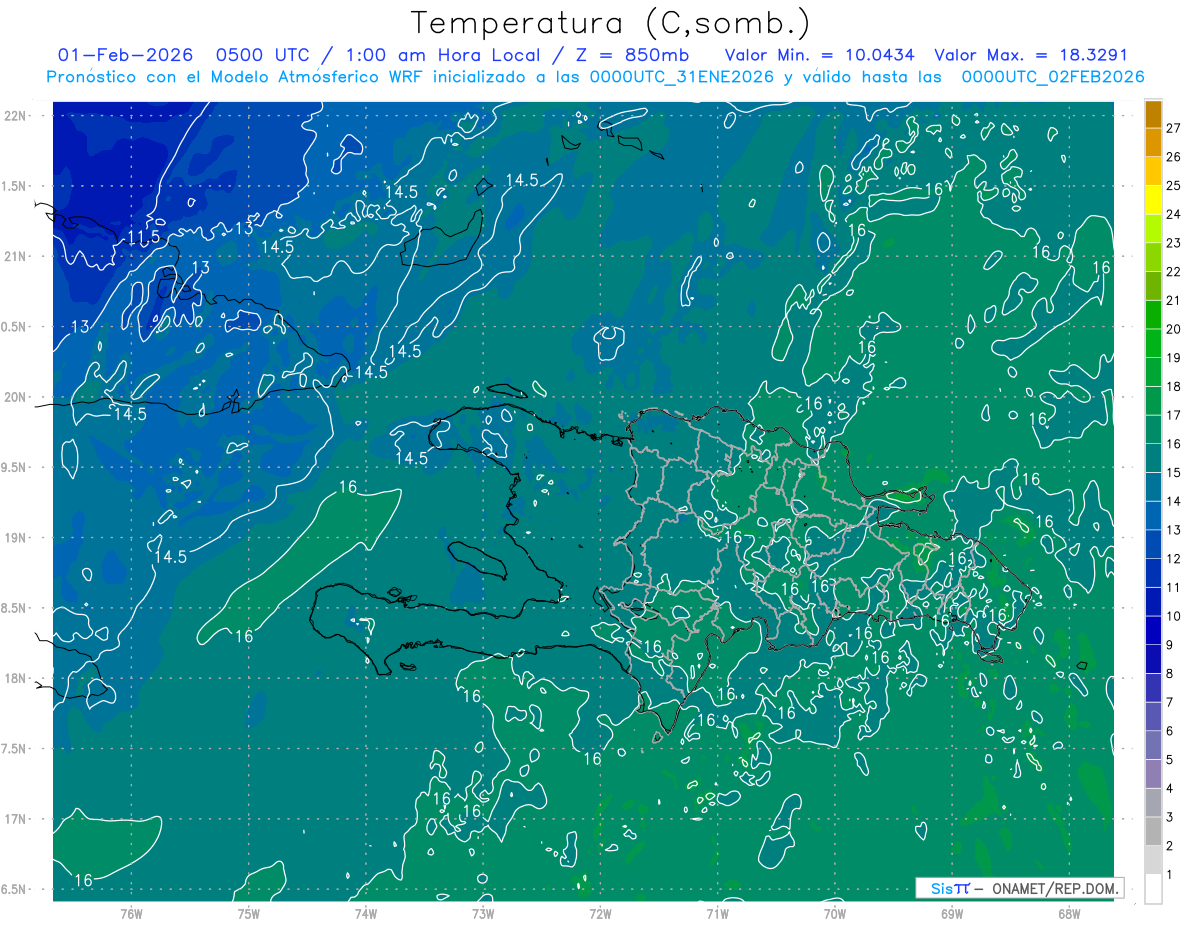1200x927 pixels.
Task: Click the '70W' longitude axis label
Action: click(835, 913)
